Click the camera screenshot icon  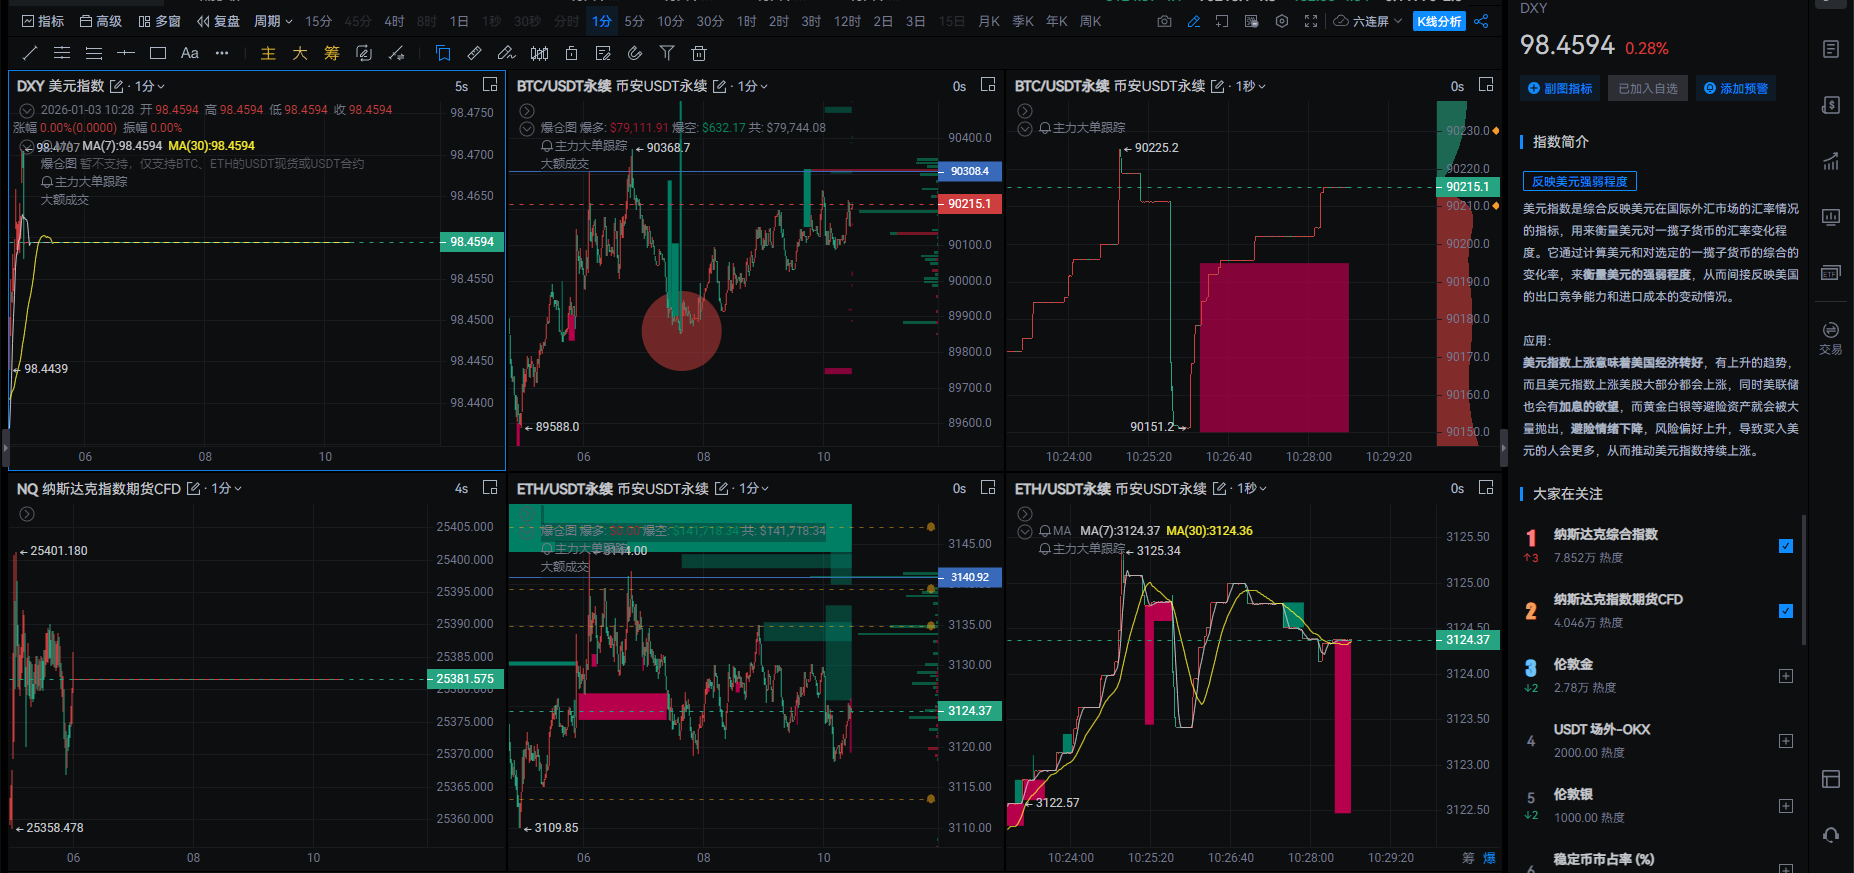1164,21
